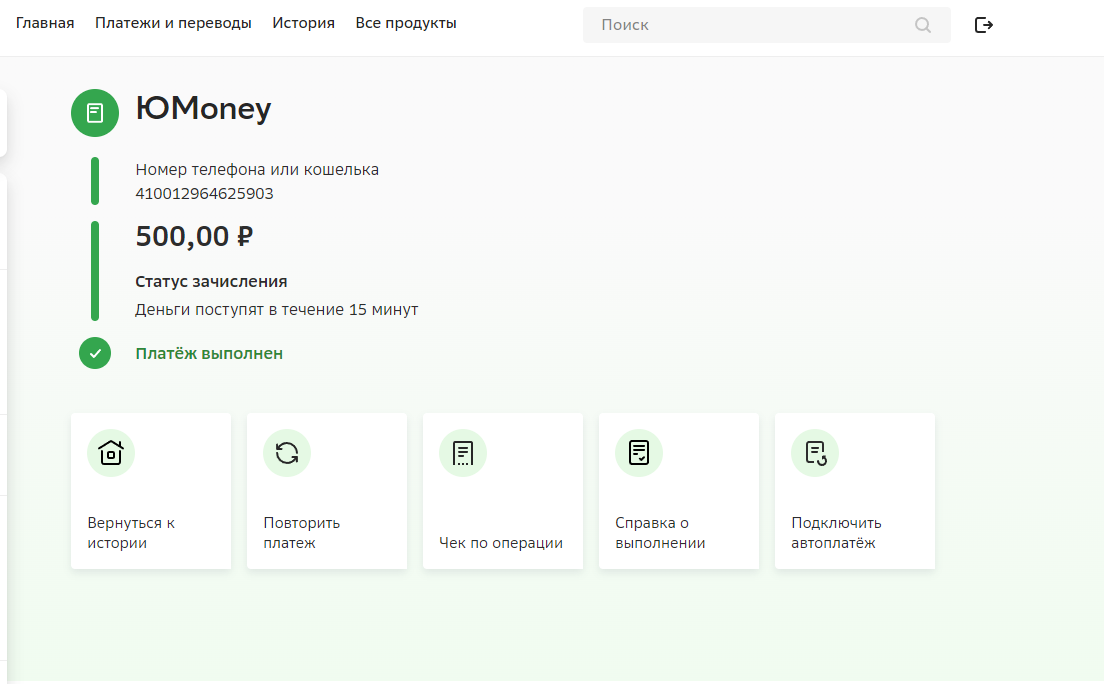Click into the Поиск search field
This screenshot has width=1104, height=684.
[x=767, y=25]
